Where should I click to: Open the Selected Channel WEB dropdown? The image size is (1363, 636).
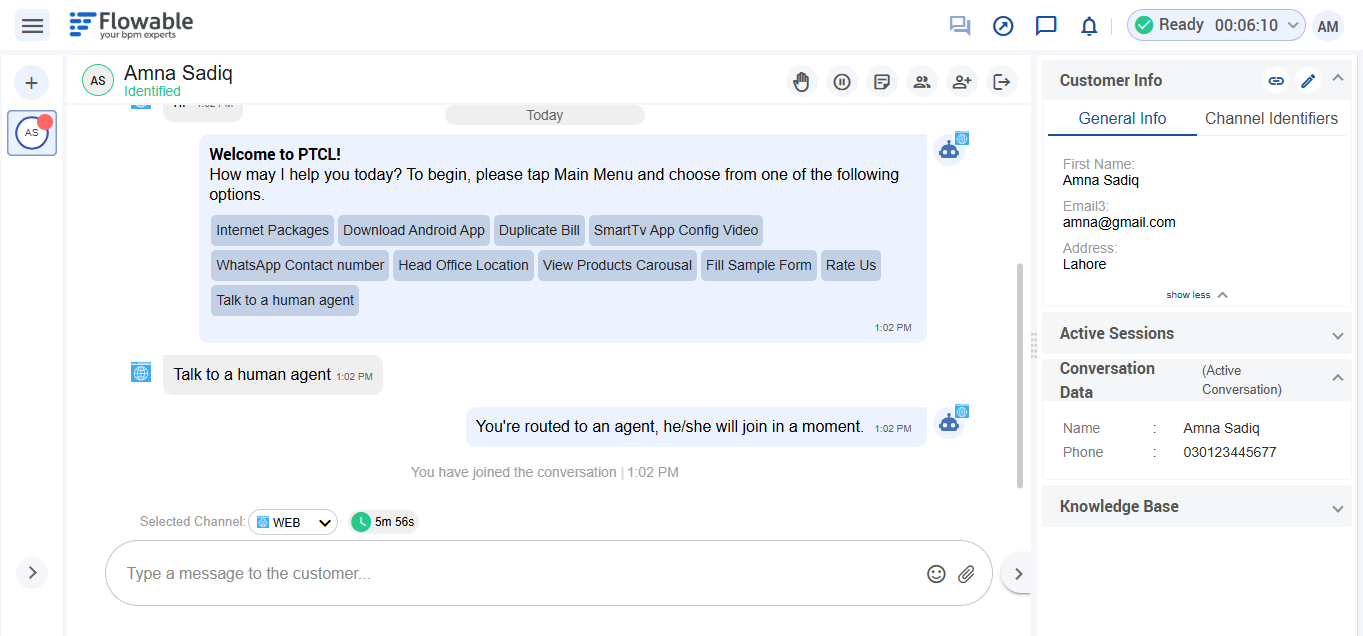coord(293,522)
